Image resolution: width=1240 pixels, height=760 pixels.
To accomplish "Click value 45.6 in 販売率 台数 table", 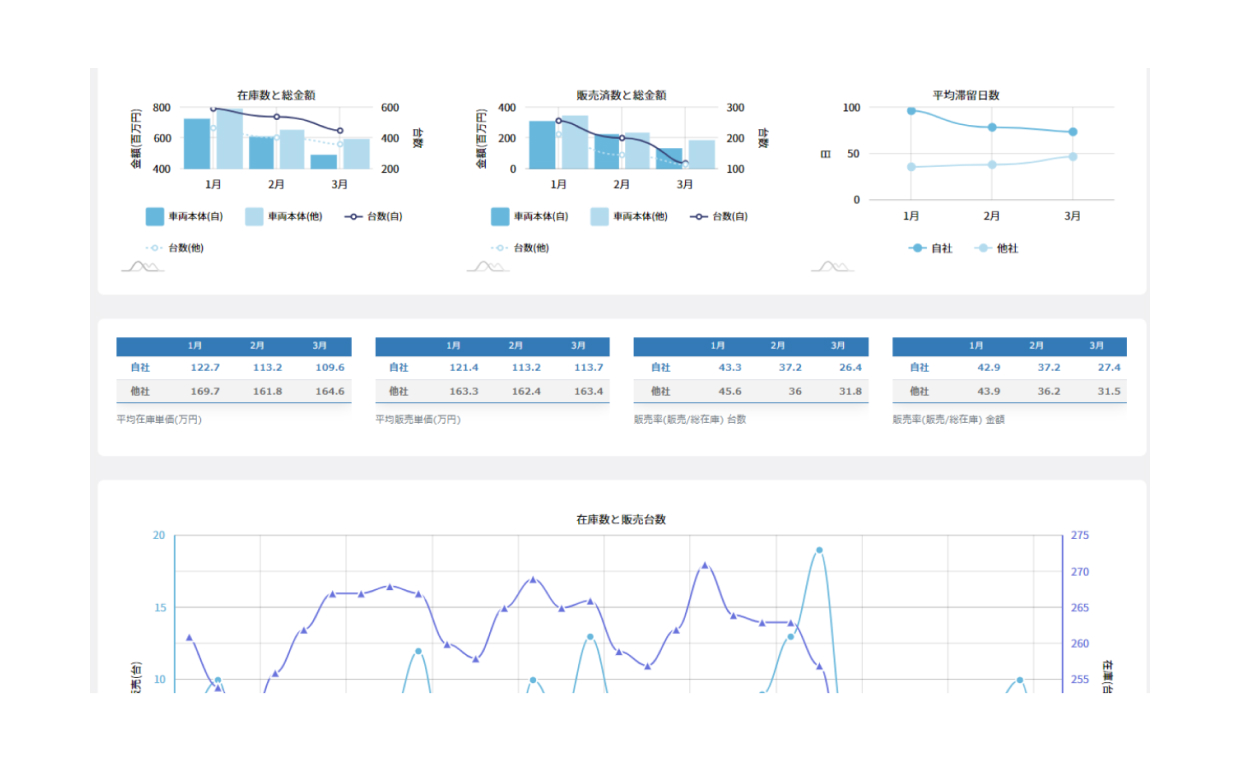I will (730, 391).
